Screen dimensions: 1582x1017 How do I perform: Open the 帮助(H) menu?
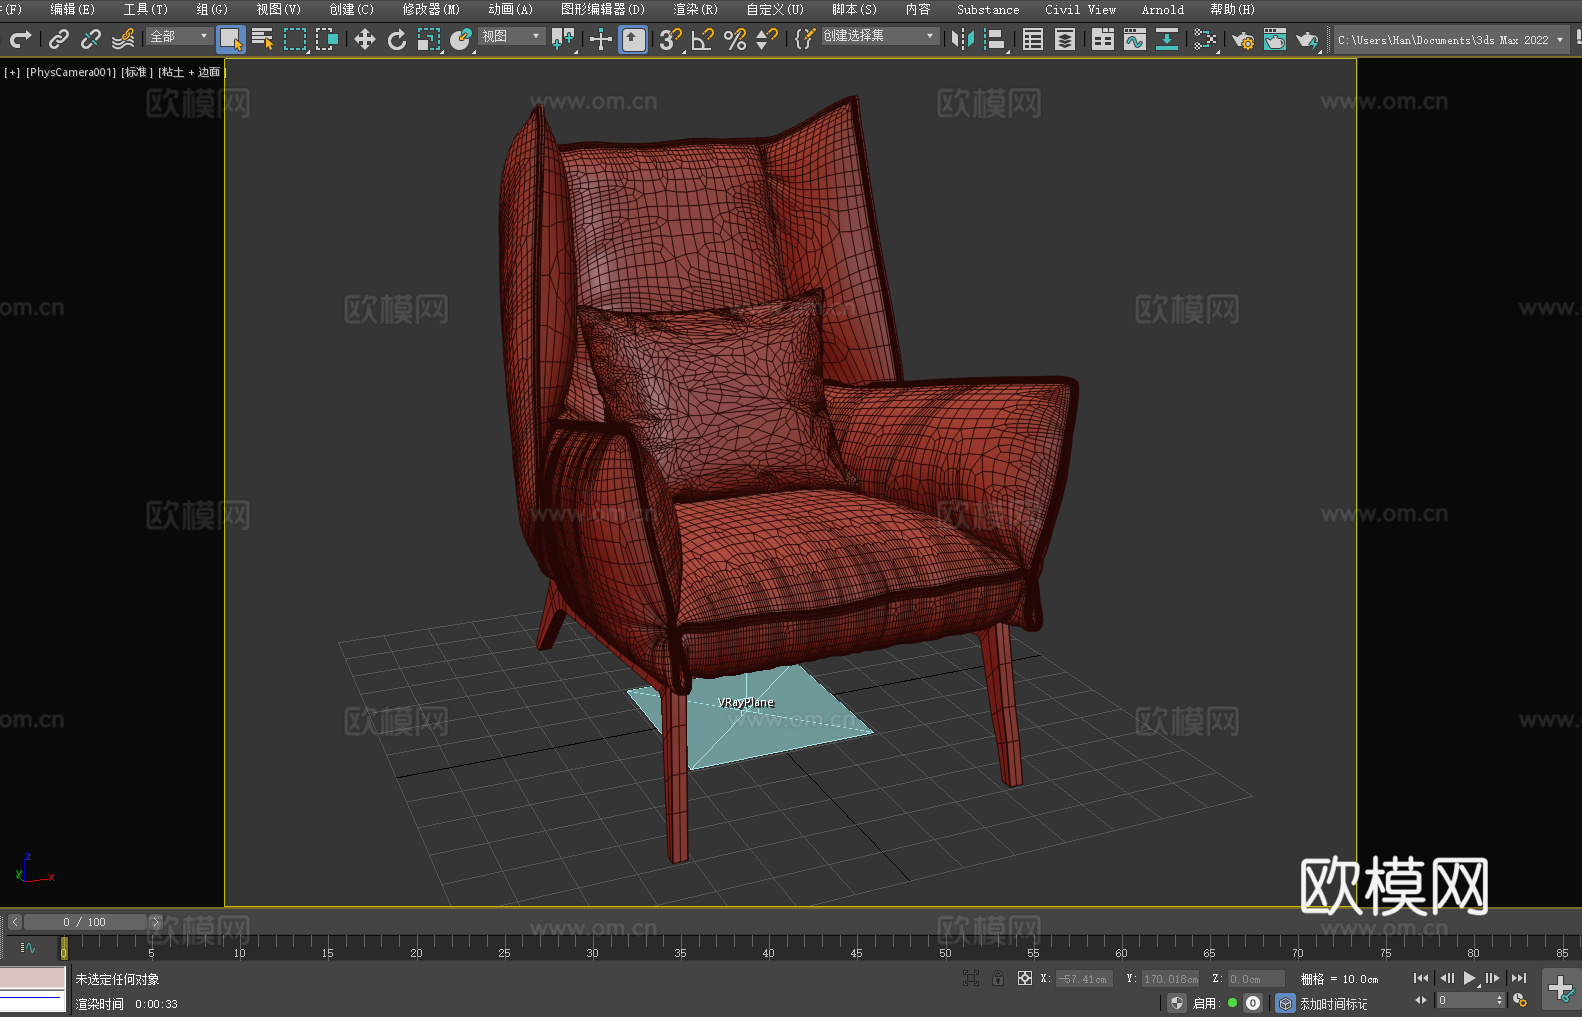tap(1232, 9)
